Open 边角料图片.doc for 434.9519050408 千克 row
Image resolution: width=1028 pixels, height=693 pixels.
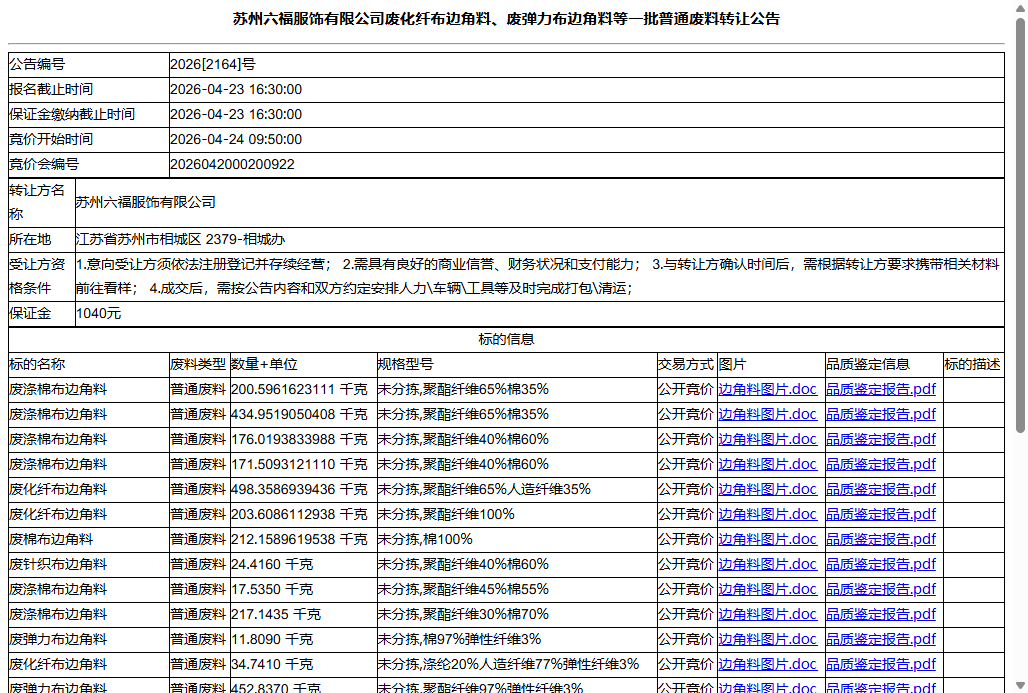coord(767,414)
